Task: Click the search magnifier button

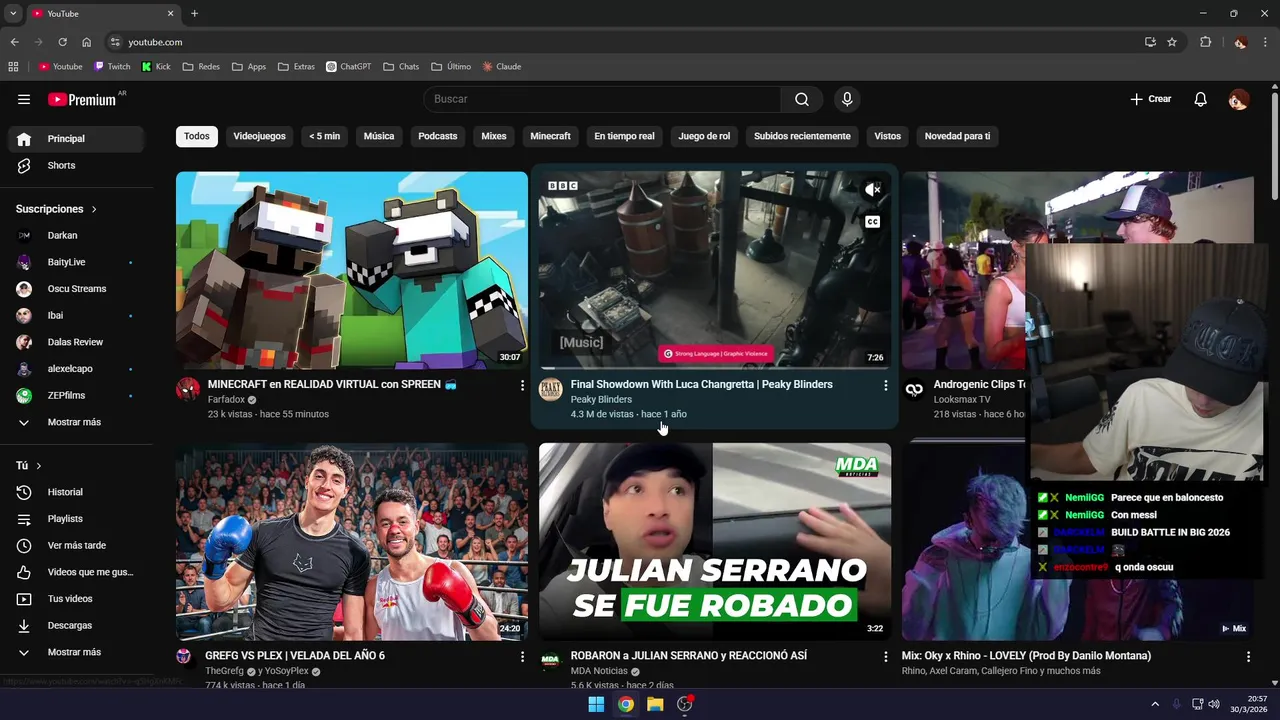Action: coord(802,99)
